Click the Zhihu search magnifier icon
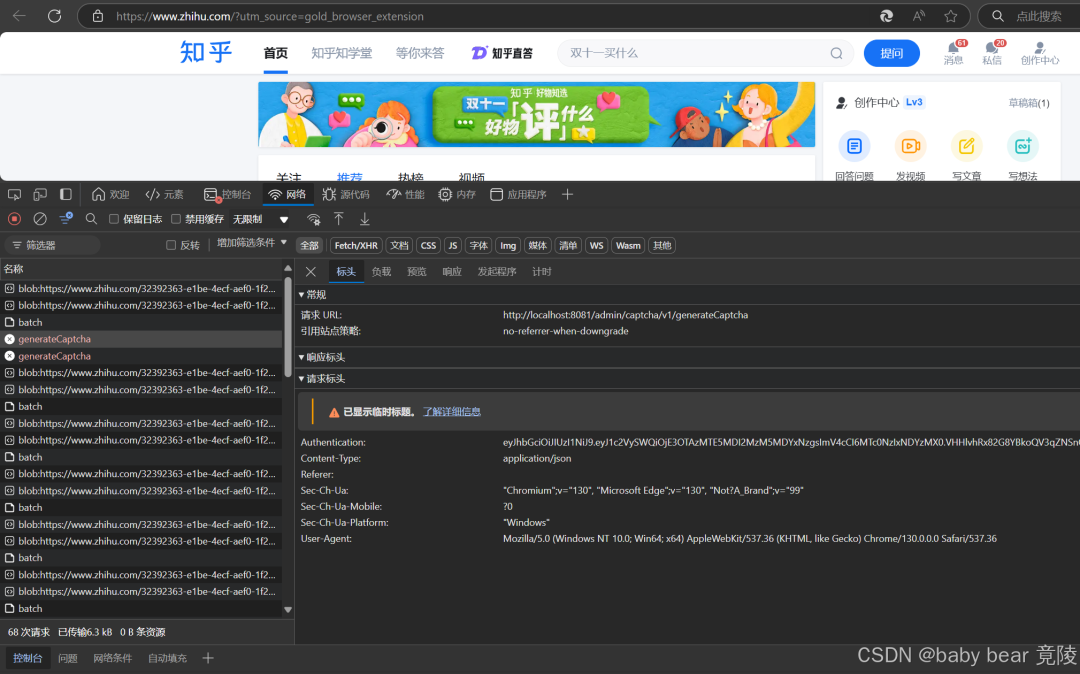 tap(836, 53)
